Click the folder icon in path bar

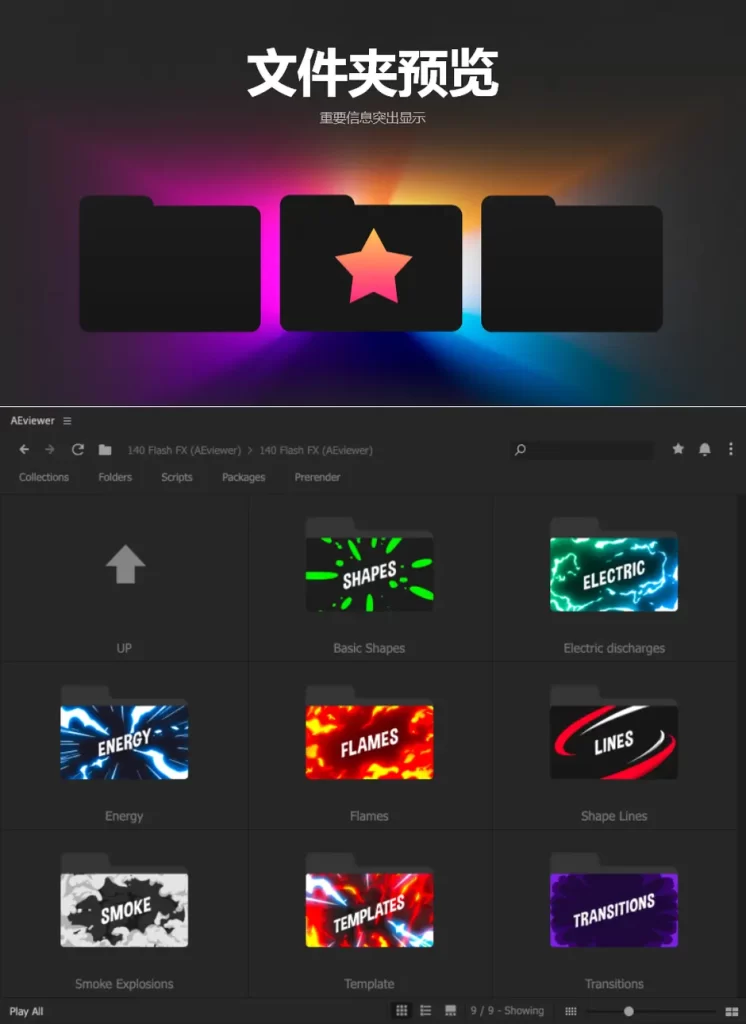point(105,450)
